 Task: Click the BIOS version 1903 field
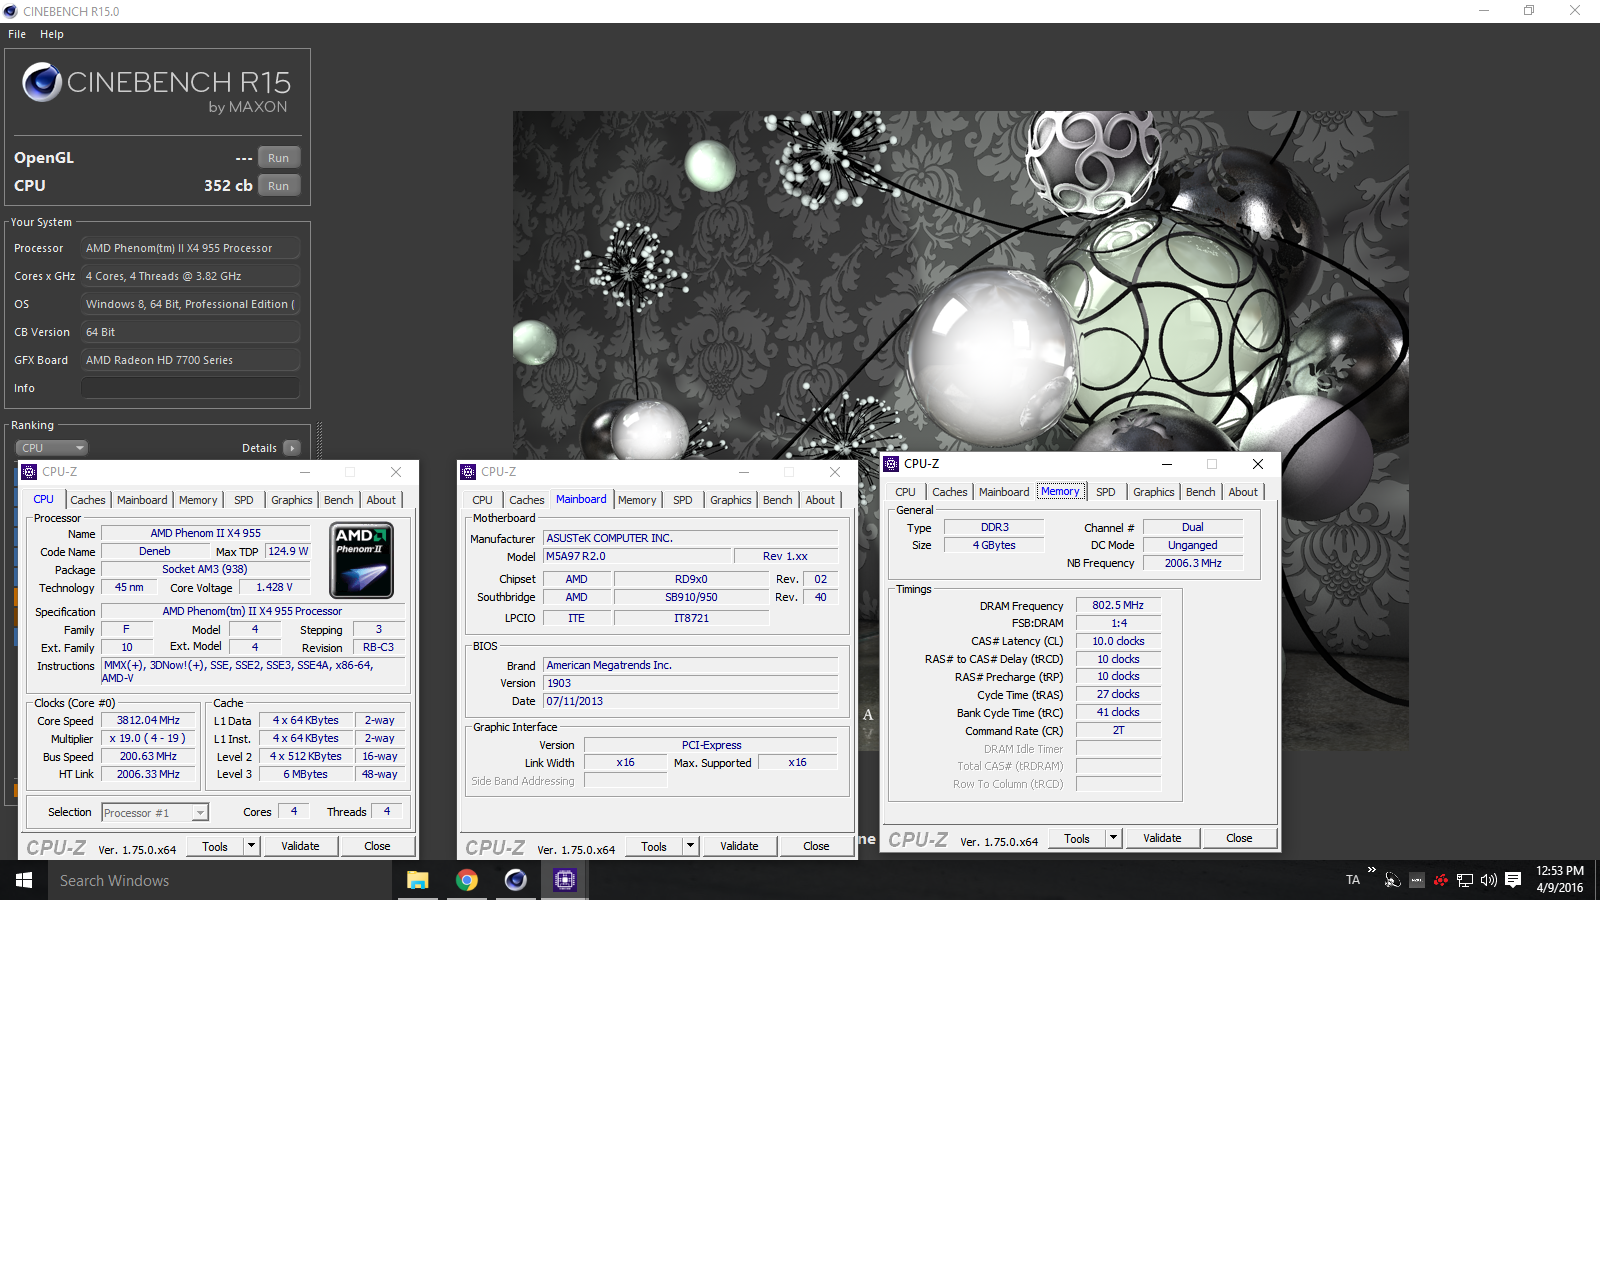click(x=690, y=683)
